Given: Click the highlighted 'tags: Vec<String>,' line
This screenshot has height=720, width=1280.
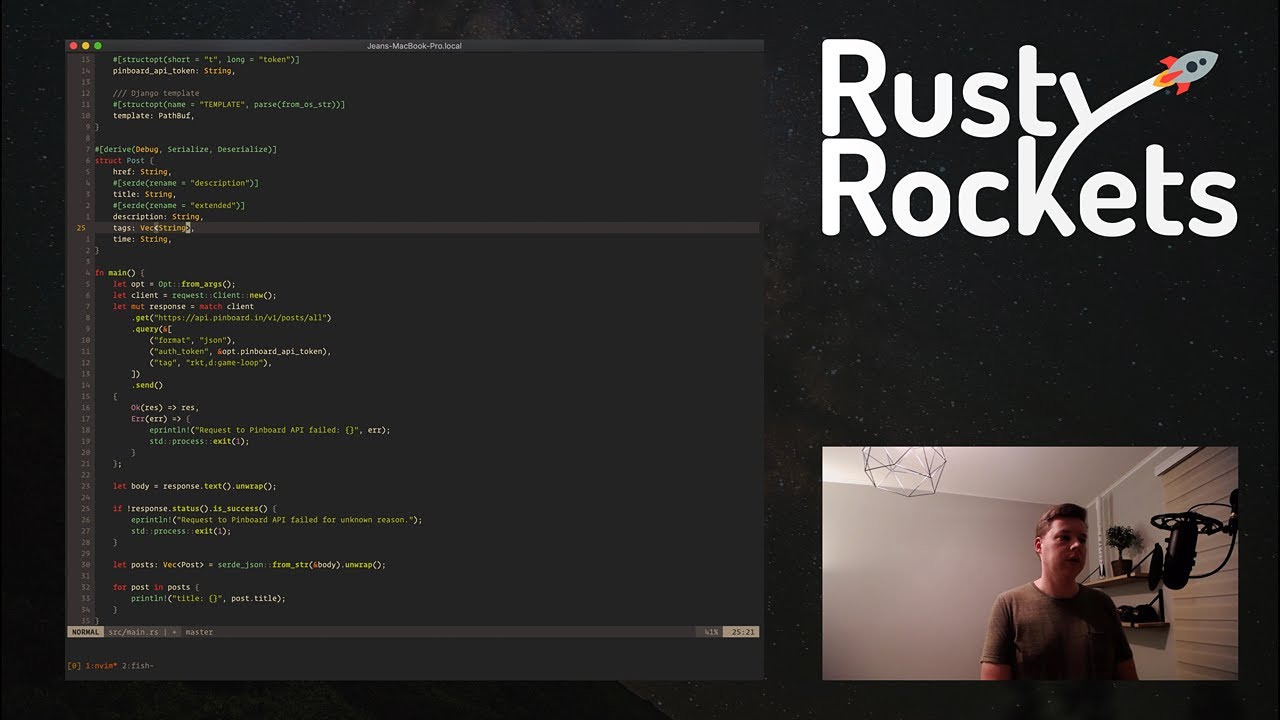Looking at the screenshot, I should click(153, 228).
